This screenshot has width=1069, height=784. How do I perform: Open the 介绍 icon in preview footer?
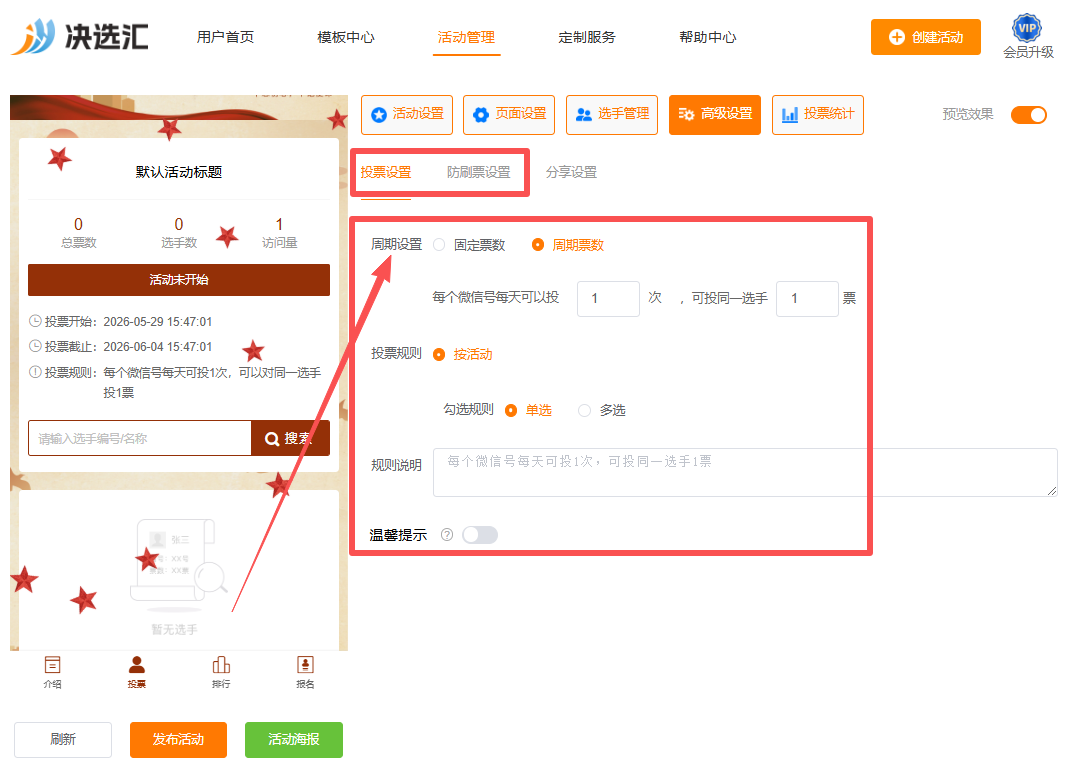pos(52,672)
